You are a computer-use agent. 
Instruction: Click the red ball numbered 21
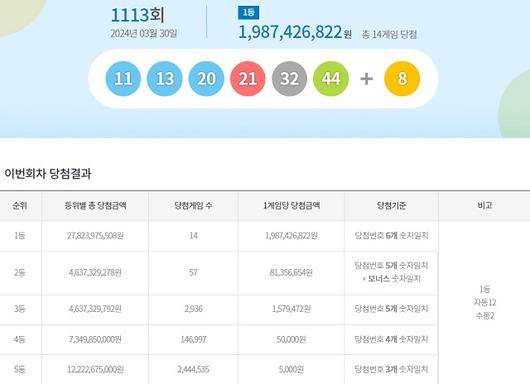[248, 79]
